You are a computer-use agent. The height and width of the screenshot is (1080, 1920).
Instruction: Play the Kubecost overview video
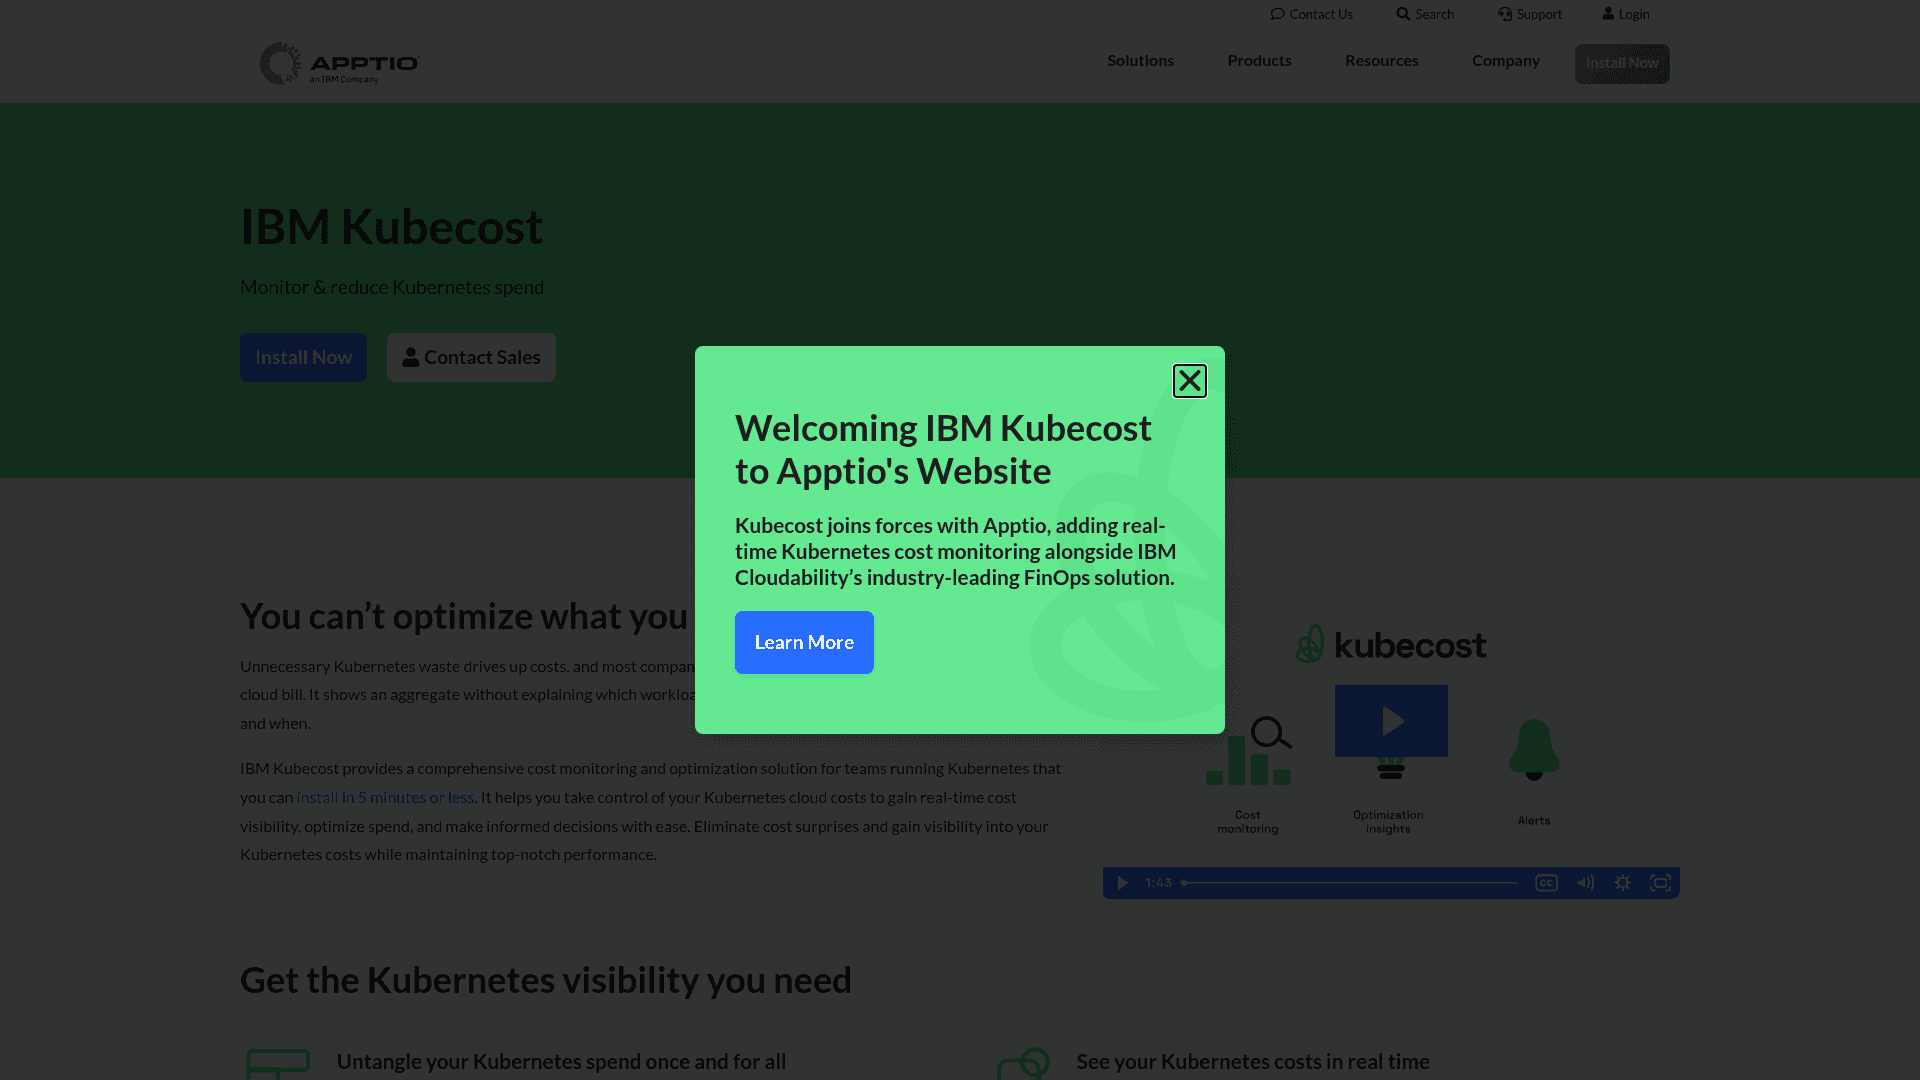tap(1122, 883)
